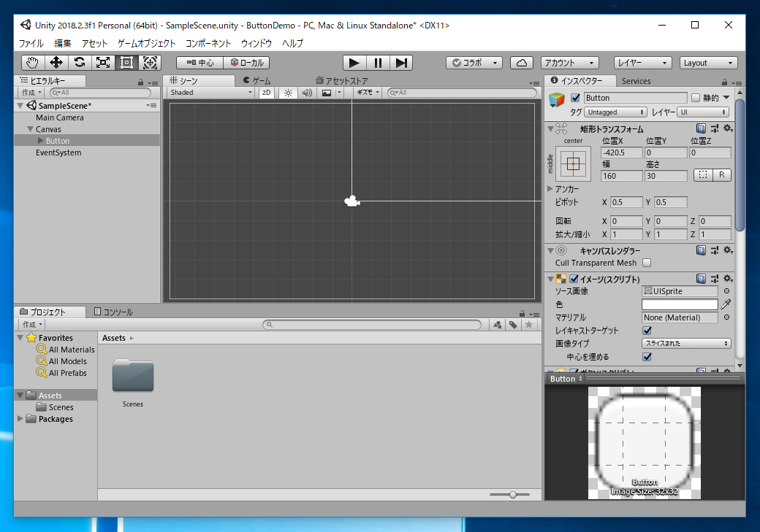760x532 pixels.
Task: Open the Layers dropdown in toolbar
Action: click(x=643, y=63)
